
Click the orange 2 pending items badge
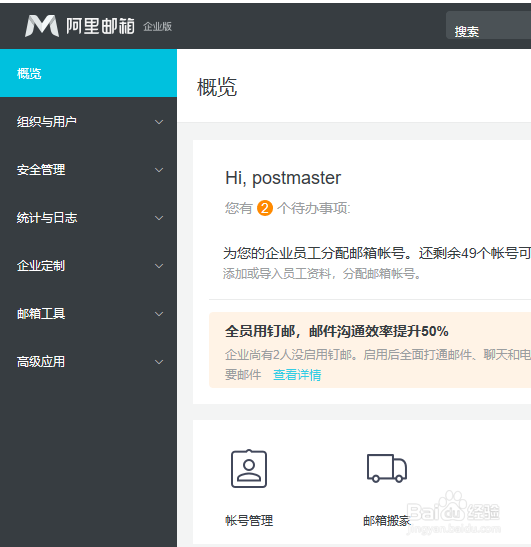[265, 208]
